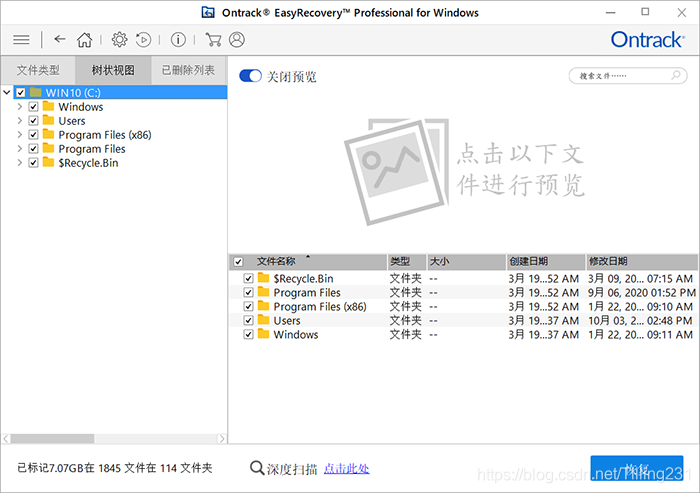Uncheck Program Files (x86) checkbox in tree

click(33, 134)
